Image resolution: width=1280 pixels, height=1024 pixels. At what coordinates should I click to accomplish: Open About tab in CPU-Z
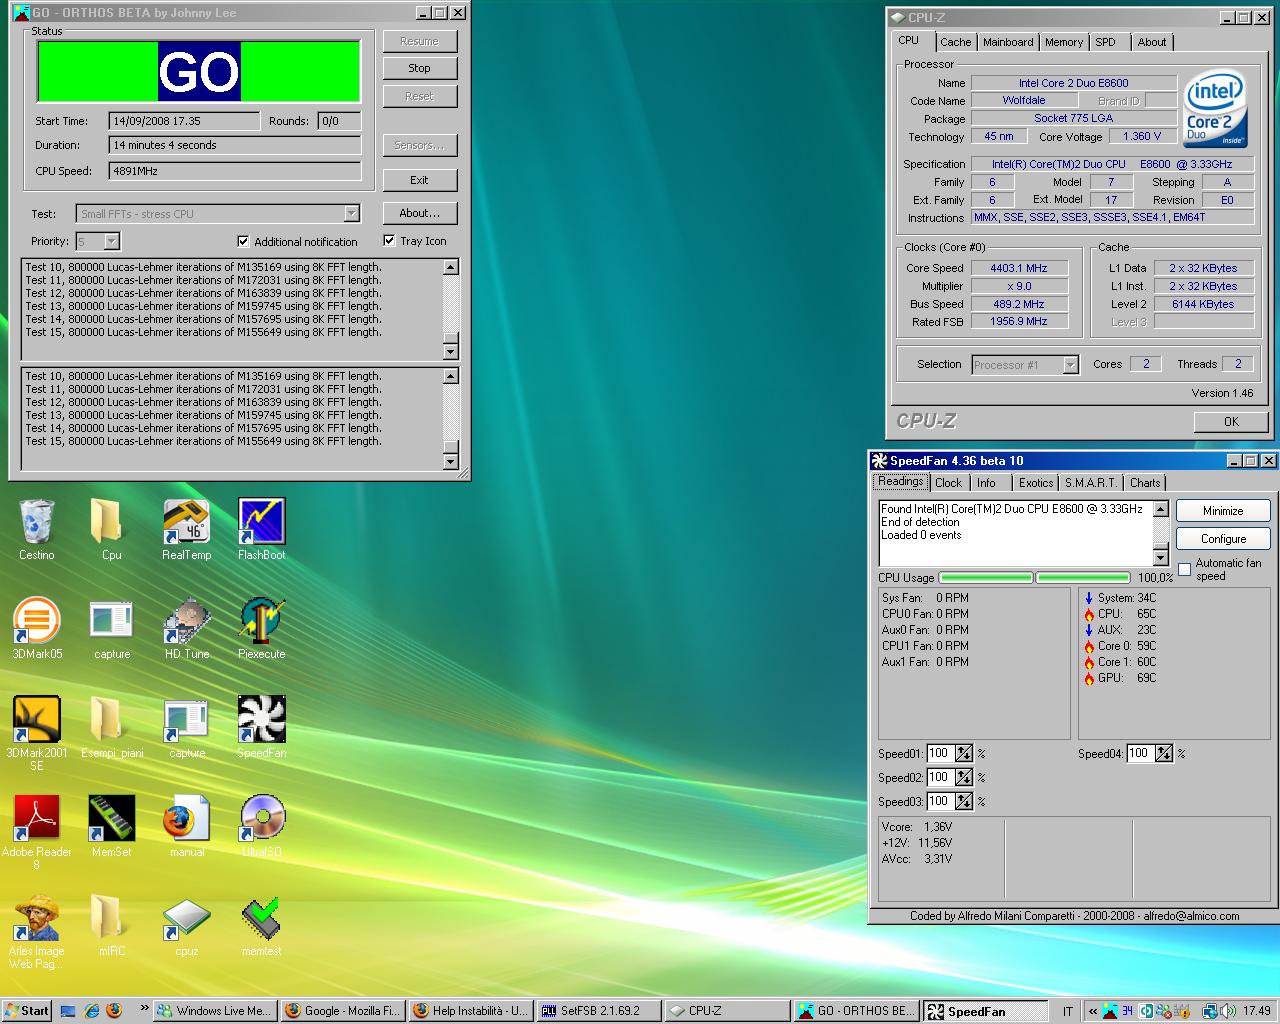1152,42
